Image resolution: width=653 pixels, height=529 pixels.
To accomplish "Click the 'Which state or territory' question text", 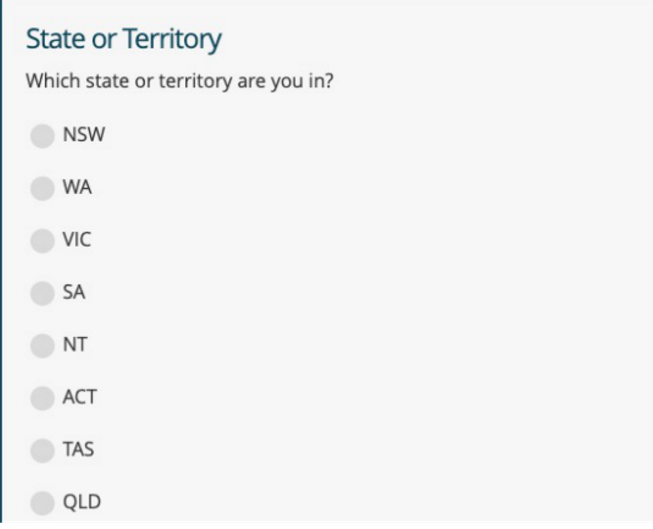I will click(179, 81).
